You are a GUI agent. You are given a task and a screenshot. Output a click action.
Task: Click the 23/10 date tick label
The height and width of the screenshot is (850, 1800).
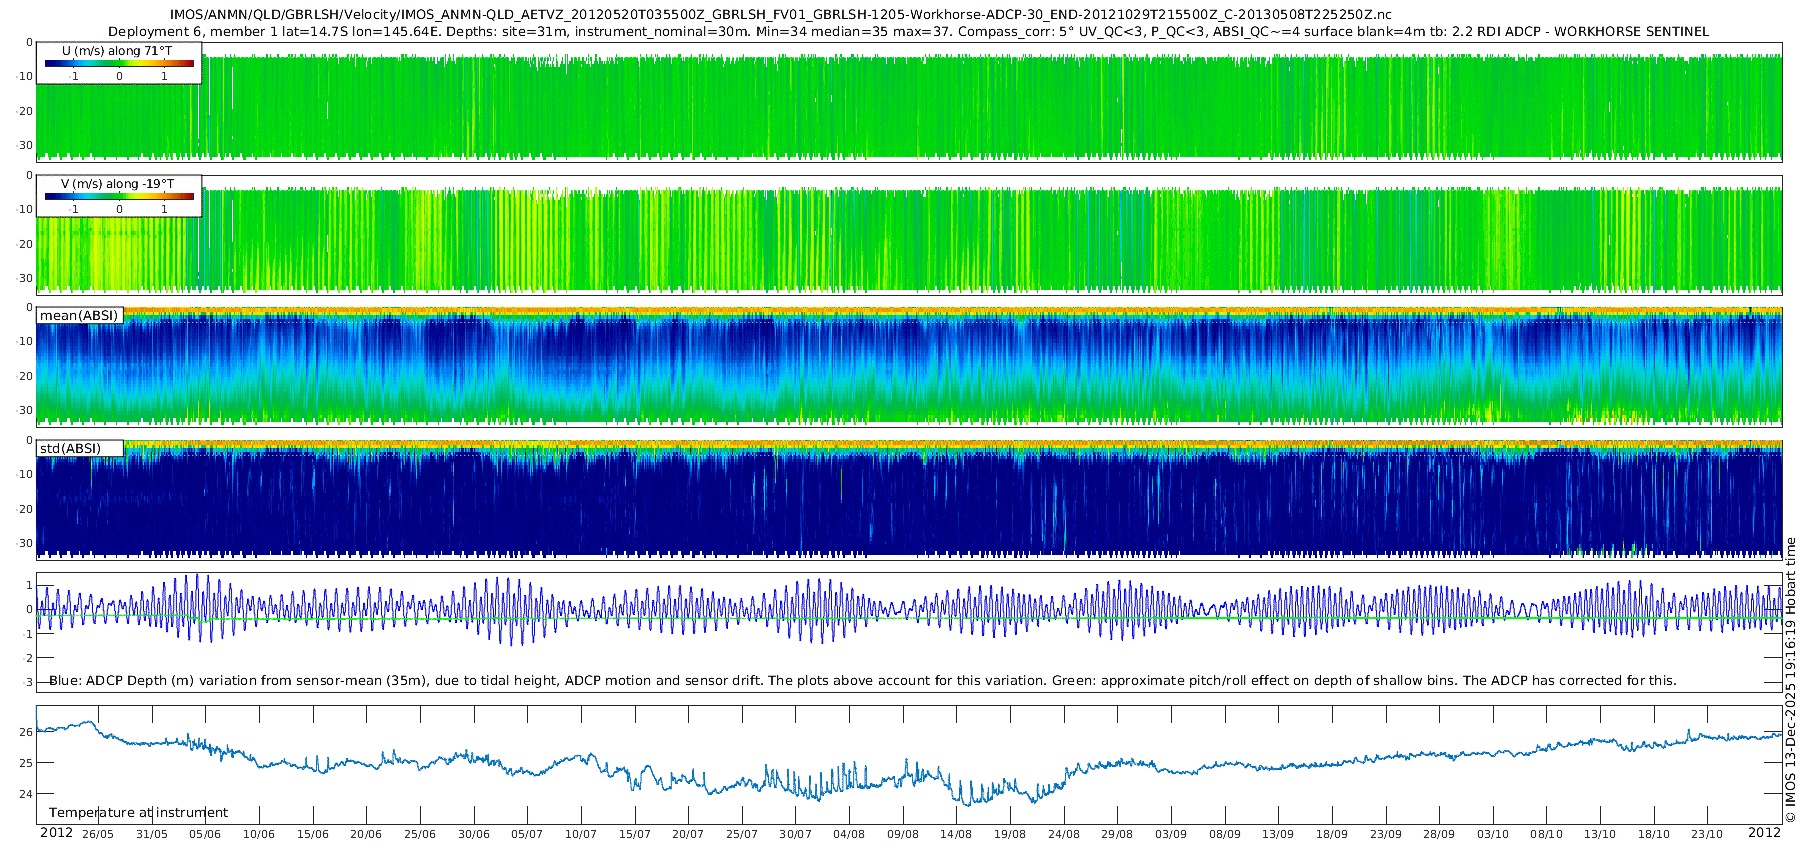tap(1708, 834)
